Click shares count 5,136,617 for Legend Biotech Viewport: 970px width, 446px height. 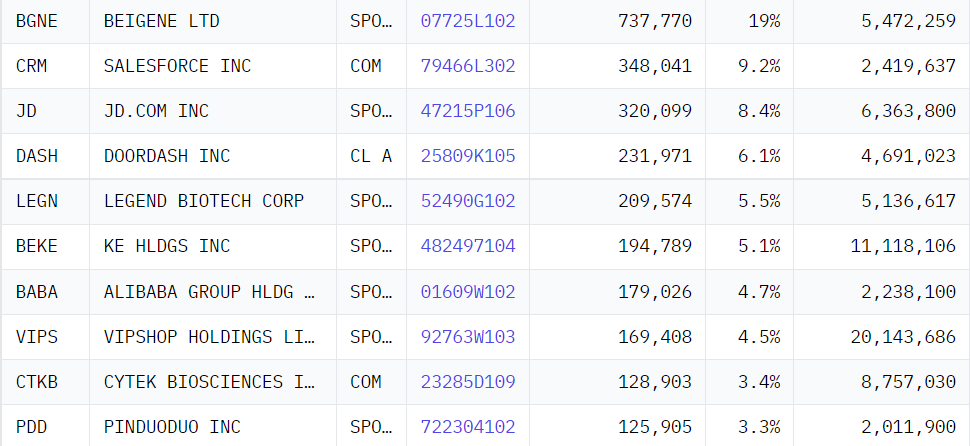pos(909,201)
